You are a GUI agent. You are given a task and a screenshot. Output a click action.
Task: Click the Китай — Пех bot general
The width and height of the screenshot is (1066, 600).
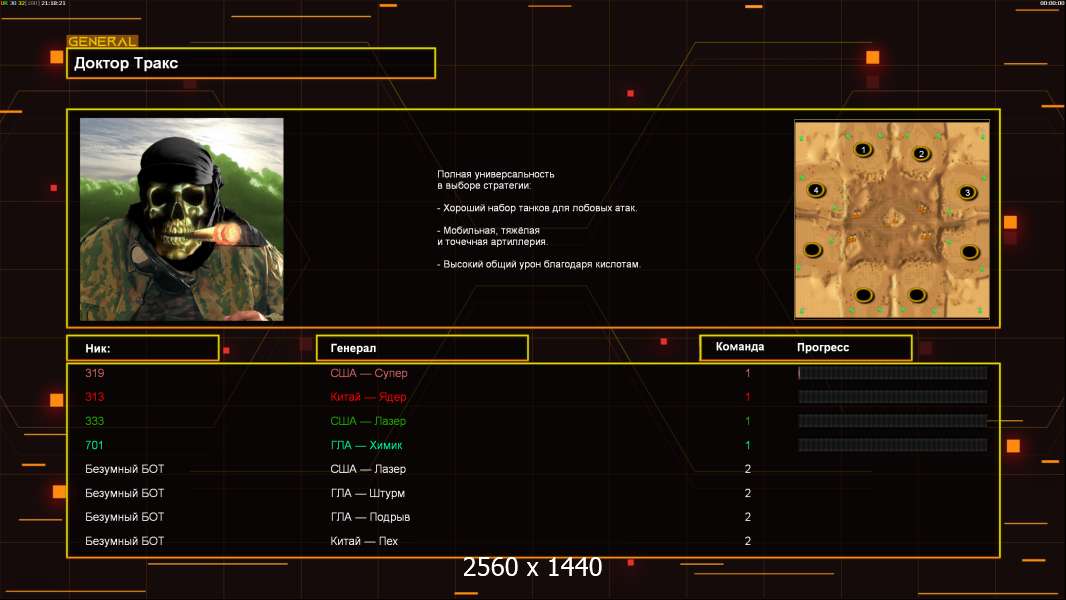click(364, 541)
